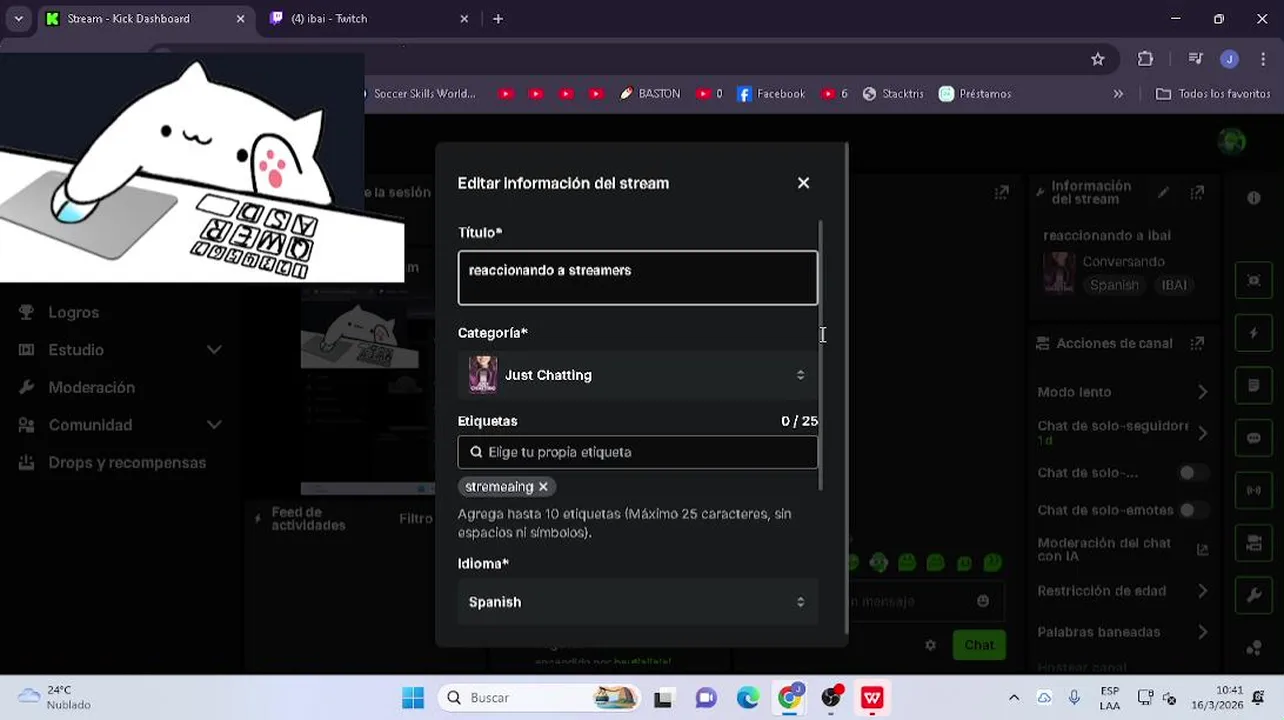This screenshot has height=720, width=1284.
Task: Open the Facebook bookmark
Action: pyautogui.click(x=771, y=93)
